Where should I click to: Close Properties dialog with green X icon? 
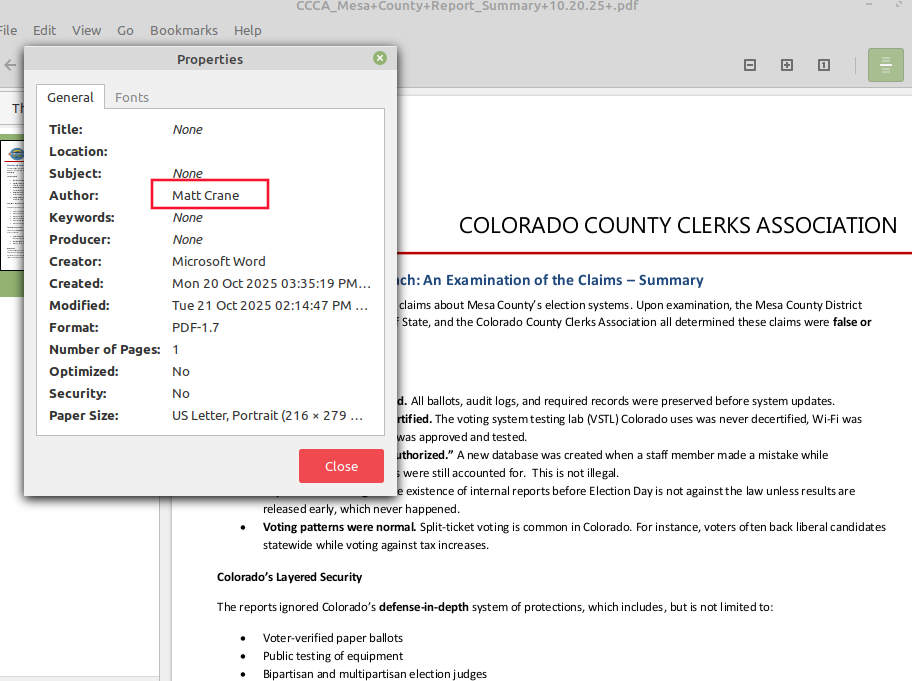[380, 59]
